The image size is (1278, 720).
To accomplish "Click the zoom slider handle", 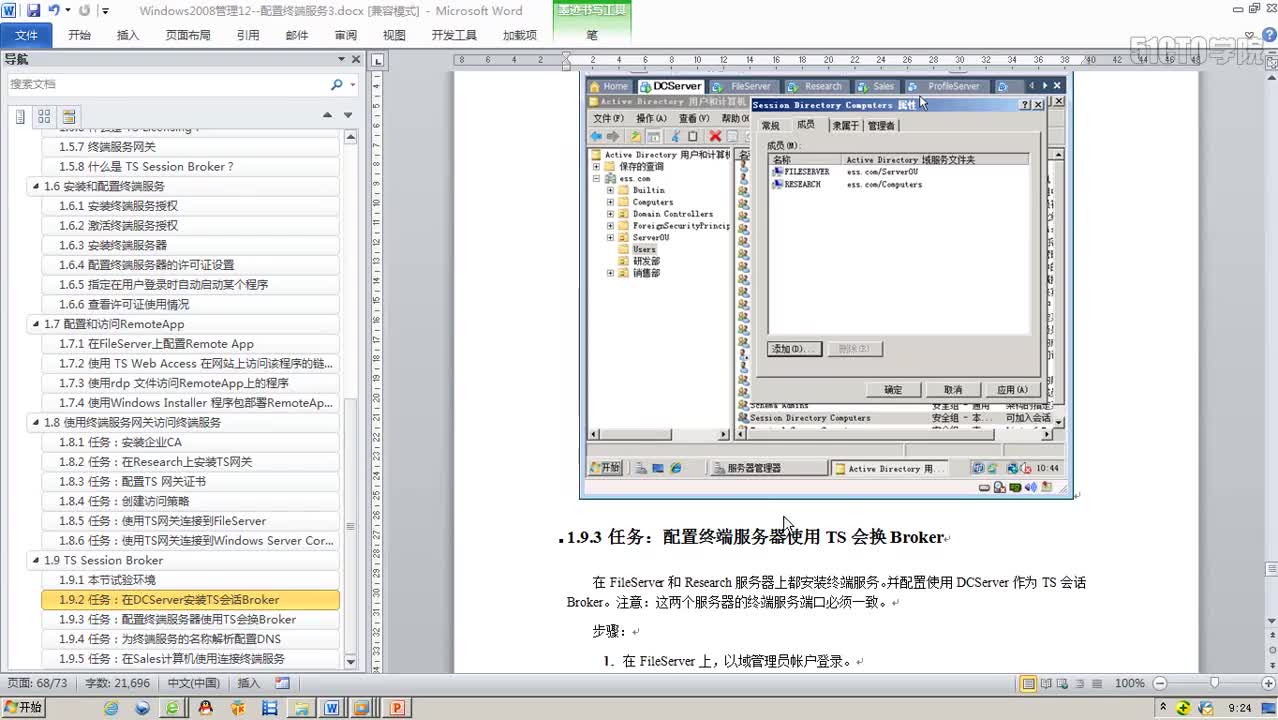I will tap(1214, 684).
